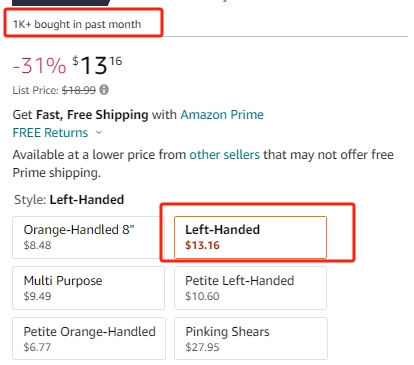Select the Pinking Shears style option
Screen dimensions: 414x365
[251, 338]
